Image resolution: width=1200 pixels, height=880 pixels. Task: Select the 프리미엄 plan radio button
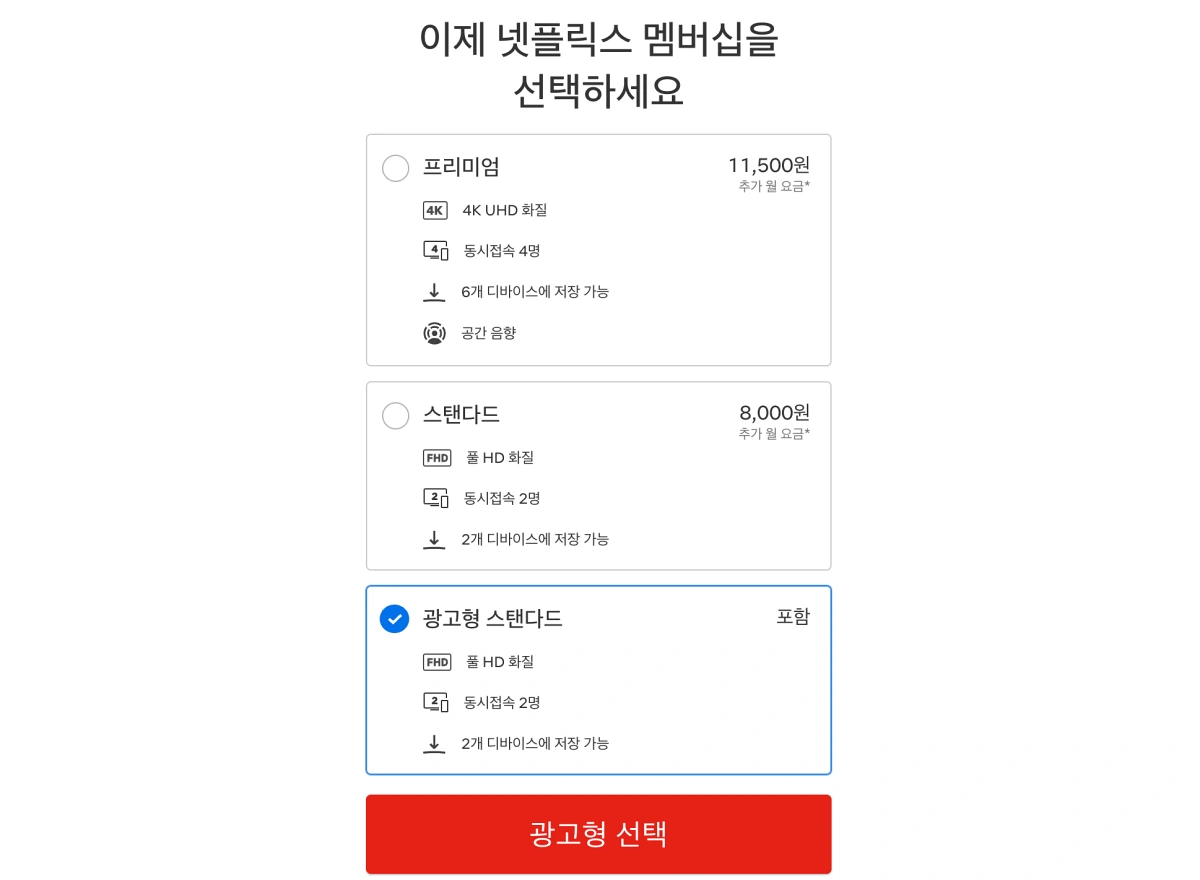[x=395, y=168]
